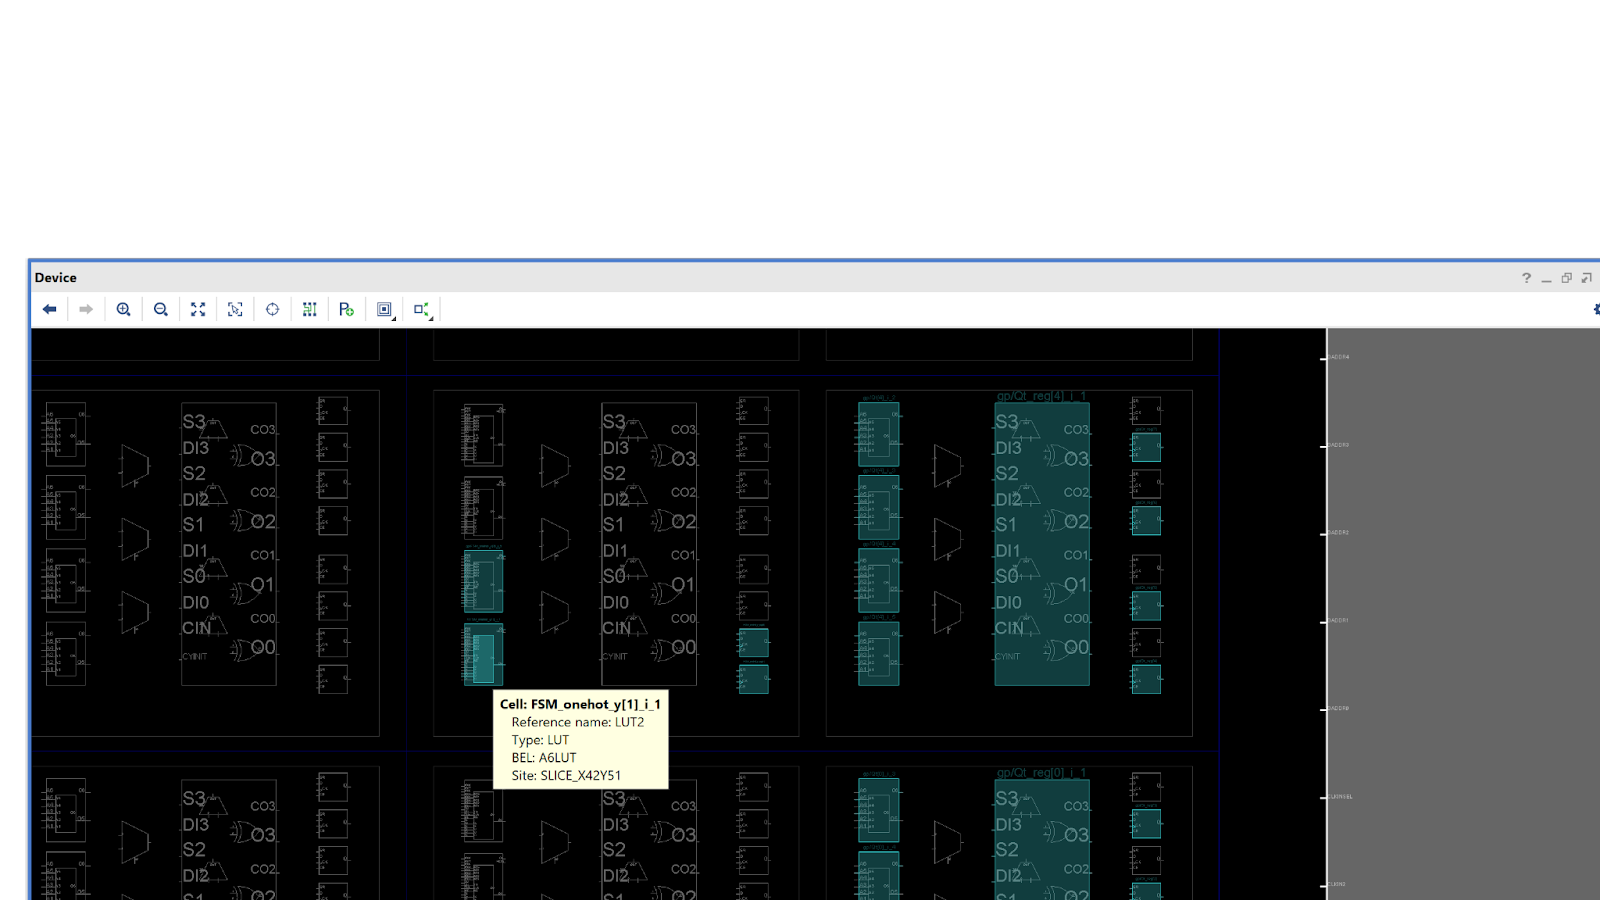Click the Device panel title
1600x900 pixels.
(56, 278)
